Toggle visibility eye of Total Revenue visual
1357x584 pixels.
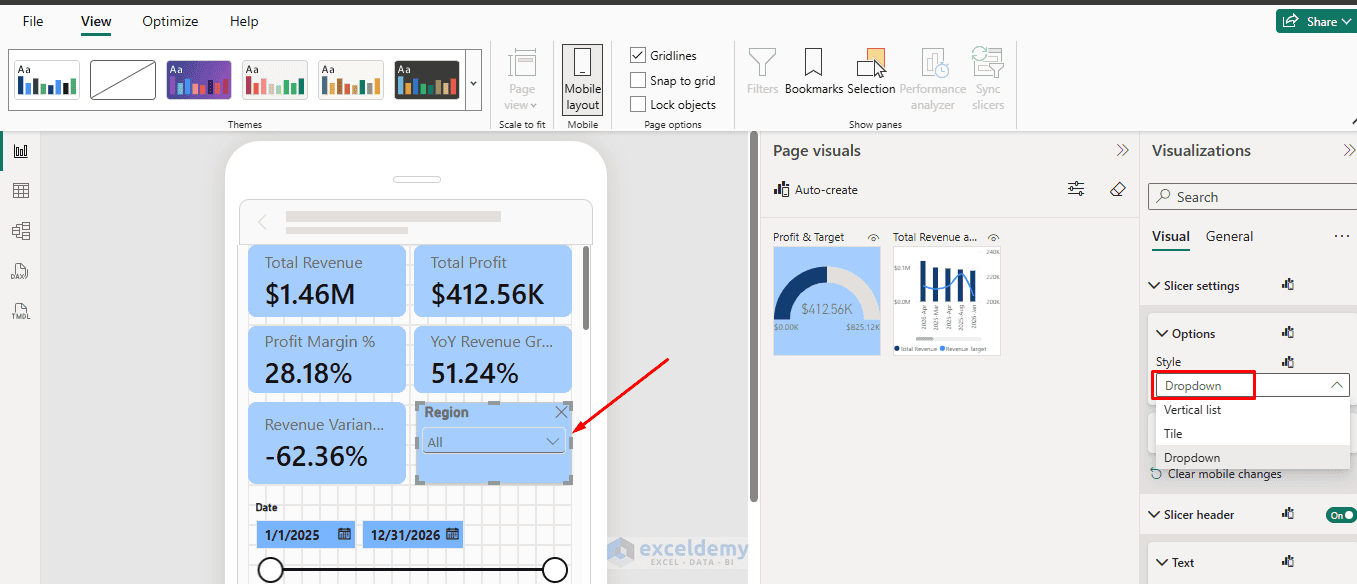click(993, 238)
